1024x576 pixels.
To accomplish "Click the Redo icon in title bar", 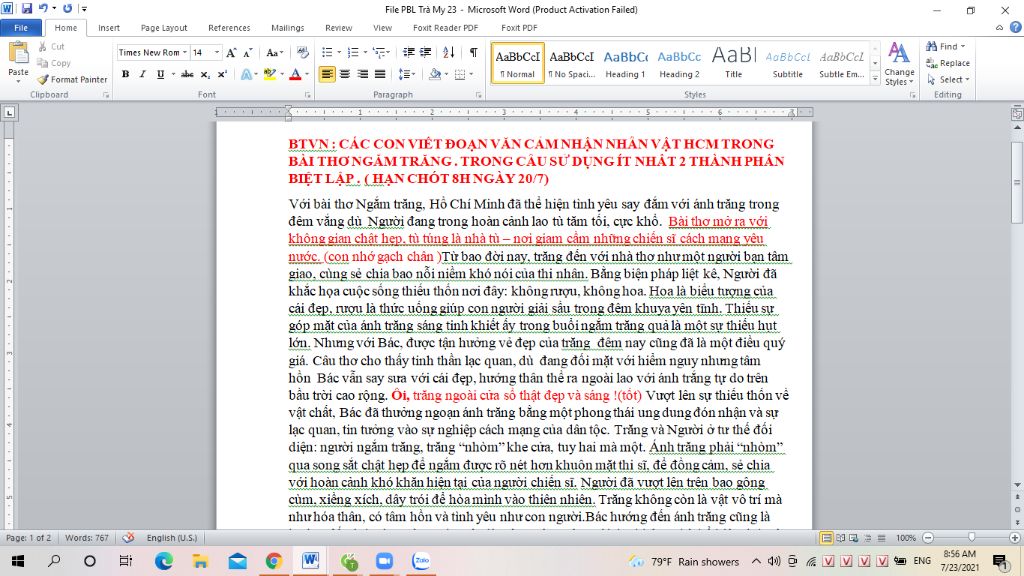I will [67, 8].
